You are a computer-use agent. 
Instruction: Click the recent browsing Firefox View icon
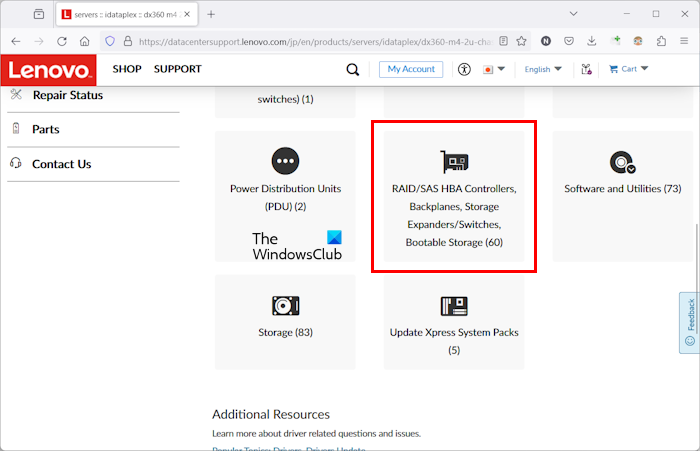[x=39, y=14]
